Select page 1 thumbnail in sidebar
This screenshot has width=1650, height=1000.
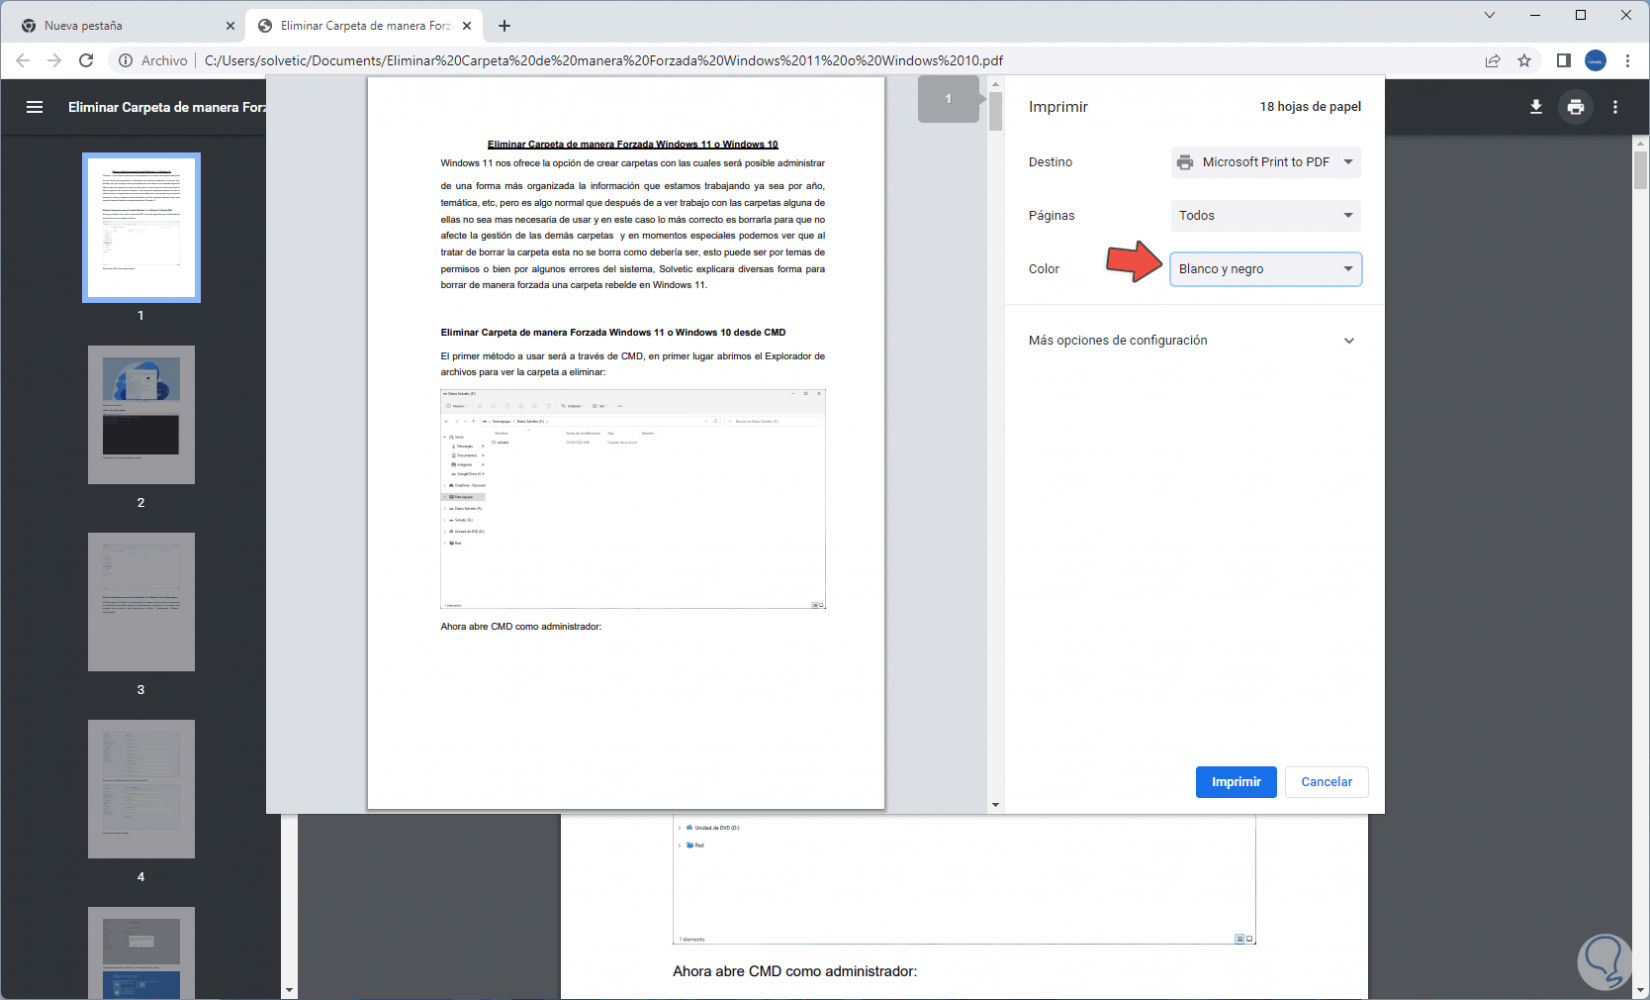(x=141, y=227)
